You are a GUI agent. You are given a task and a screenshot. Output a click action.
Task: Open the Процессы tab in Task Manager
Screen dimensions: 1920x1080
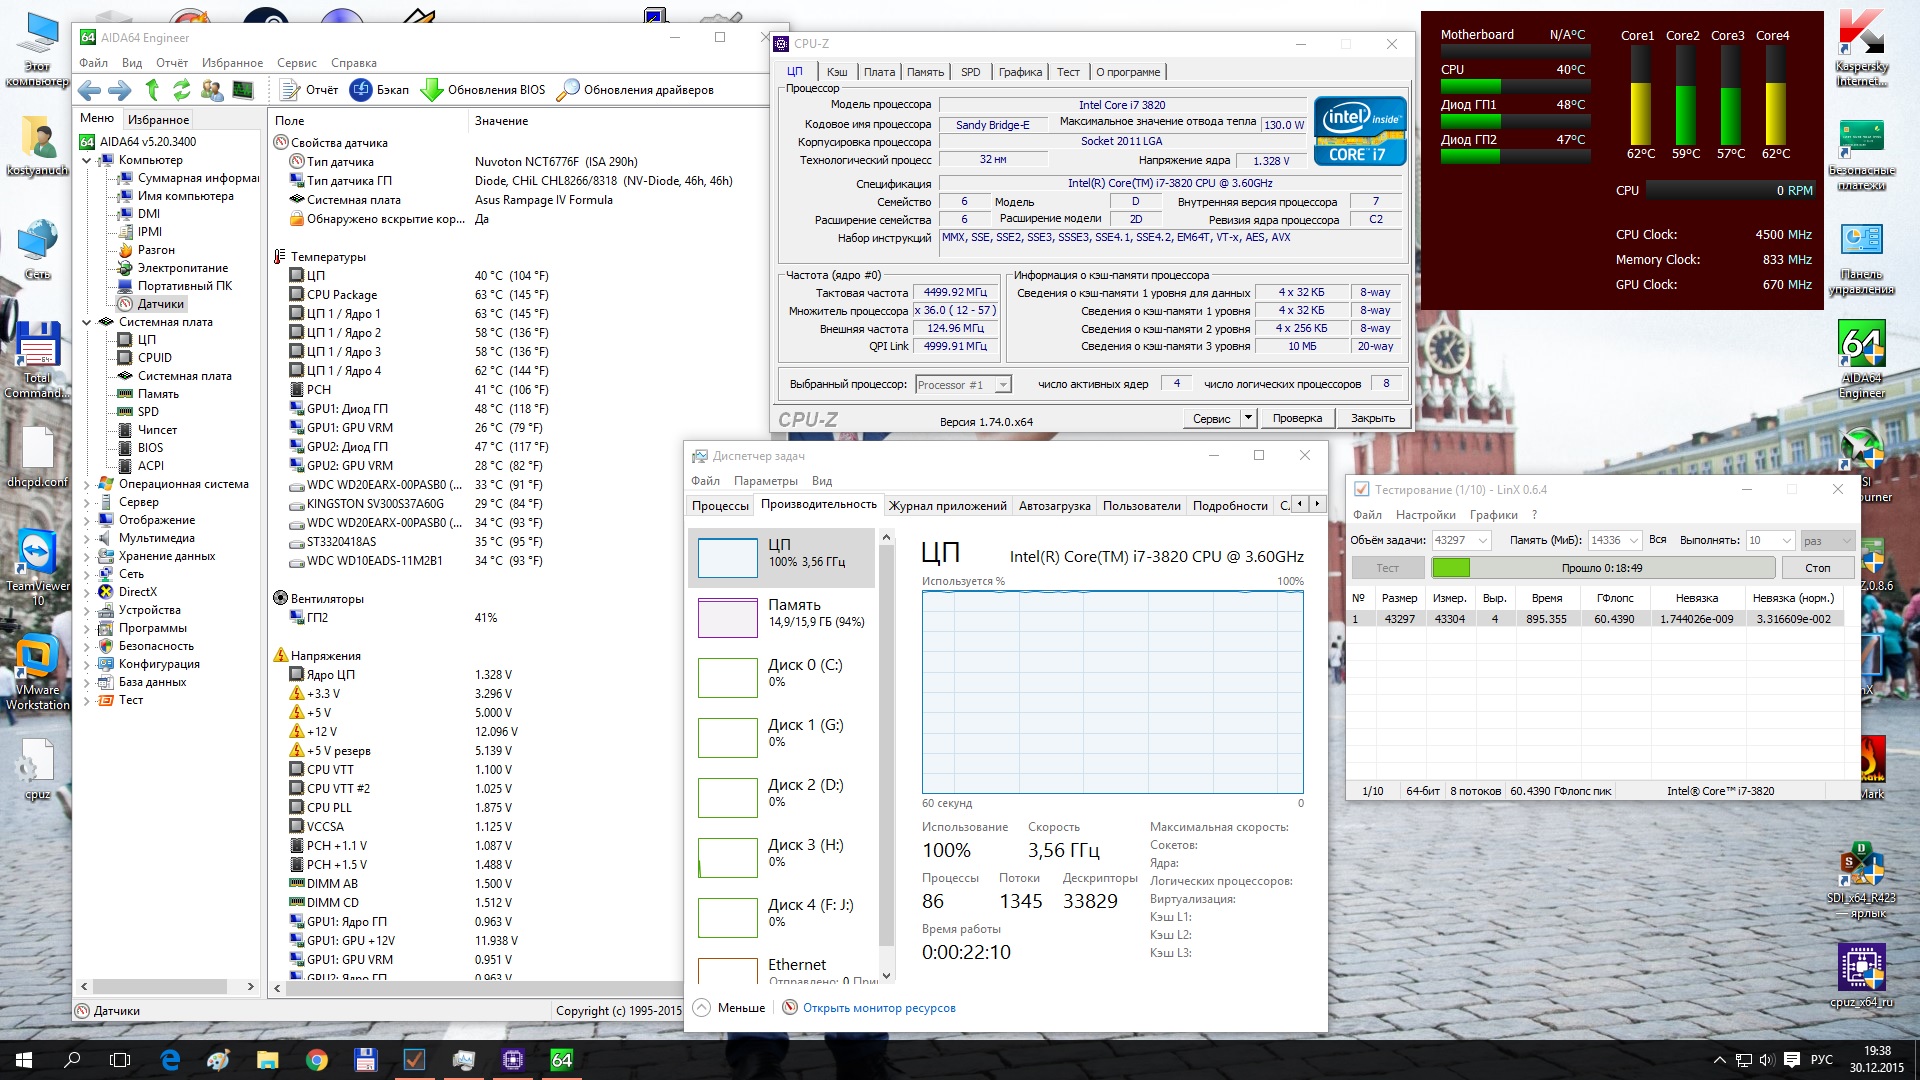tap(720, 506)
